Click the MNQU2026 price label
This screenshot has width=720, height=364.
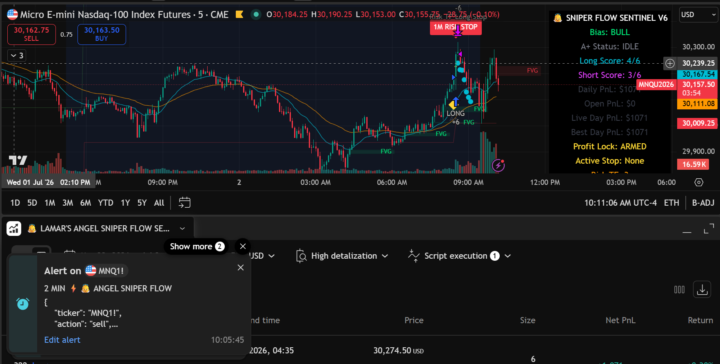tap(656, 84)
